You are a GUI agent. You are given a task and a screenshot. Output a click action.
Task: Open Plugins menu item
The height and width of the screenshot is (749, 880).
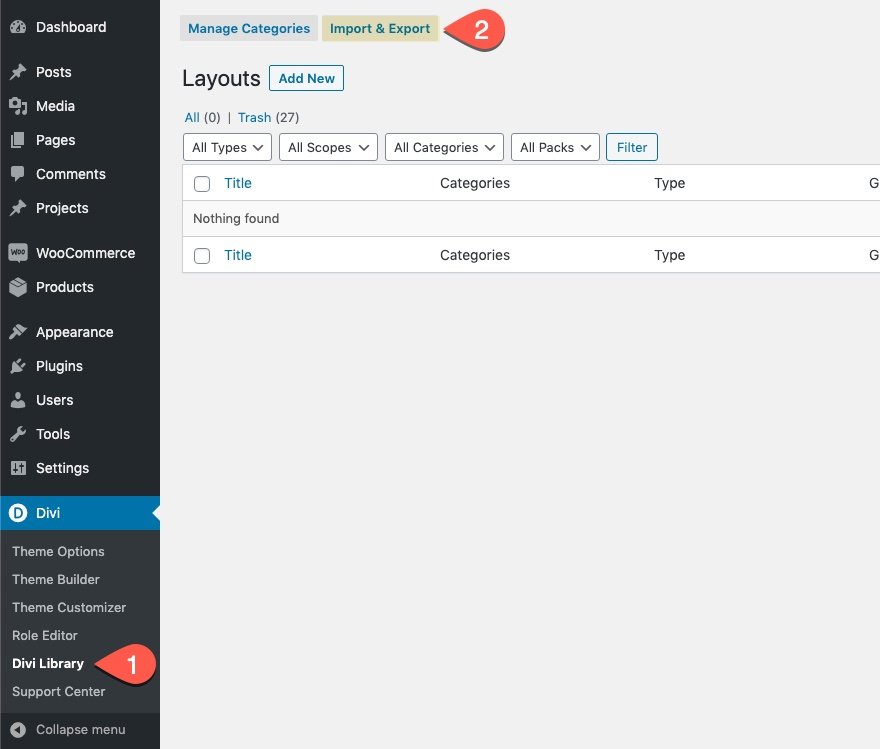point(80,366)
